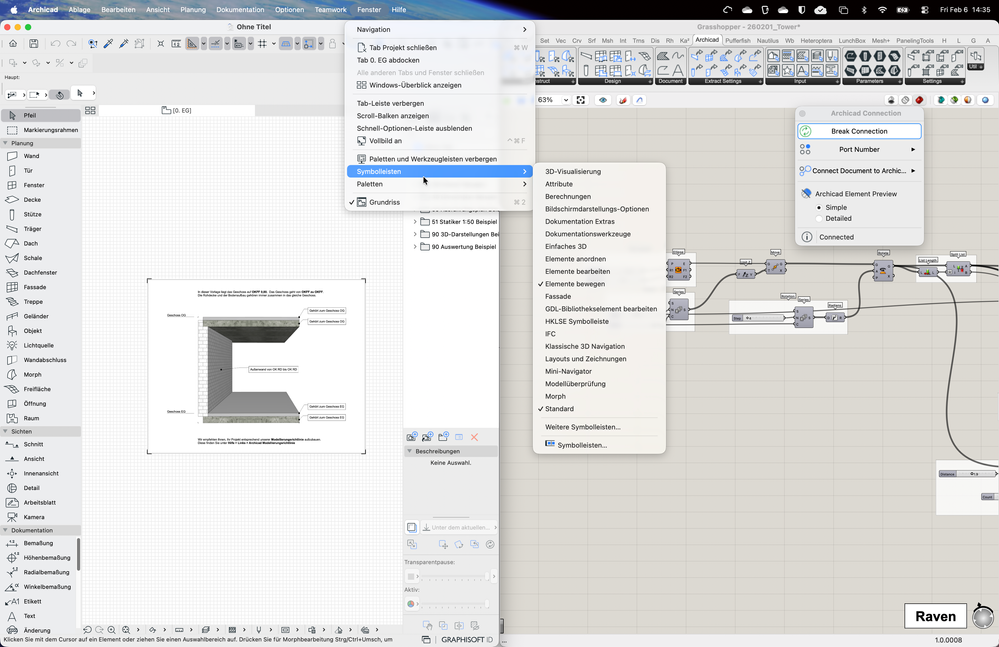
Task: Collapse the Sichten toolbox section
Action: pos(6,431)
